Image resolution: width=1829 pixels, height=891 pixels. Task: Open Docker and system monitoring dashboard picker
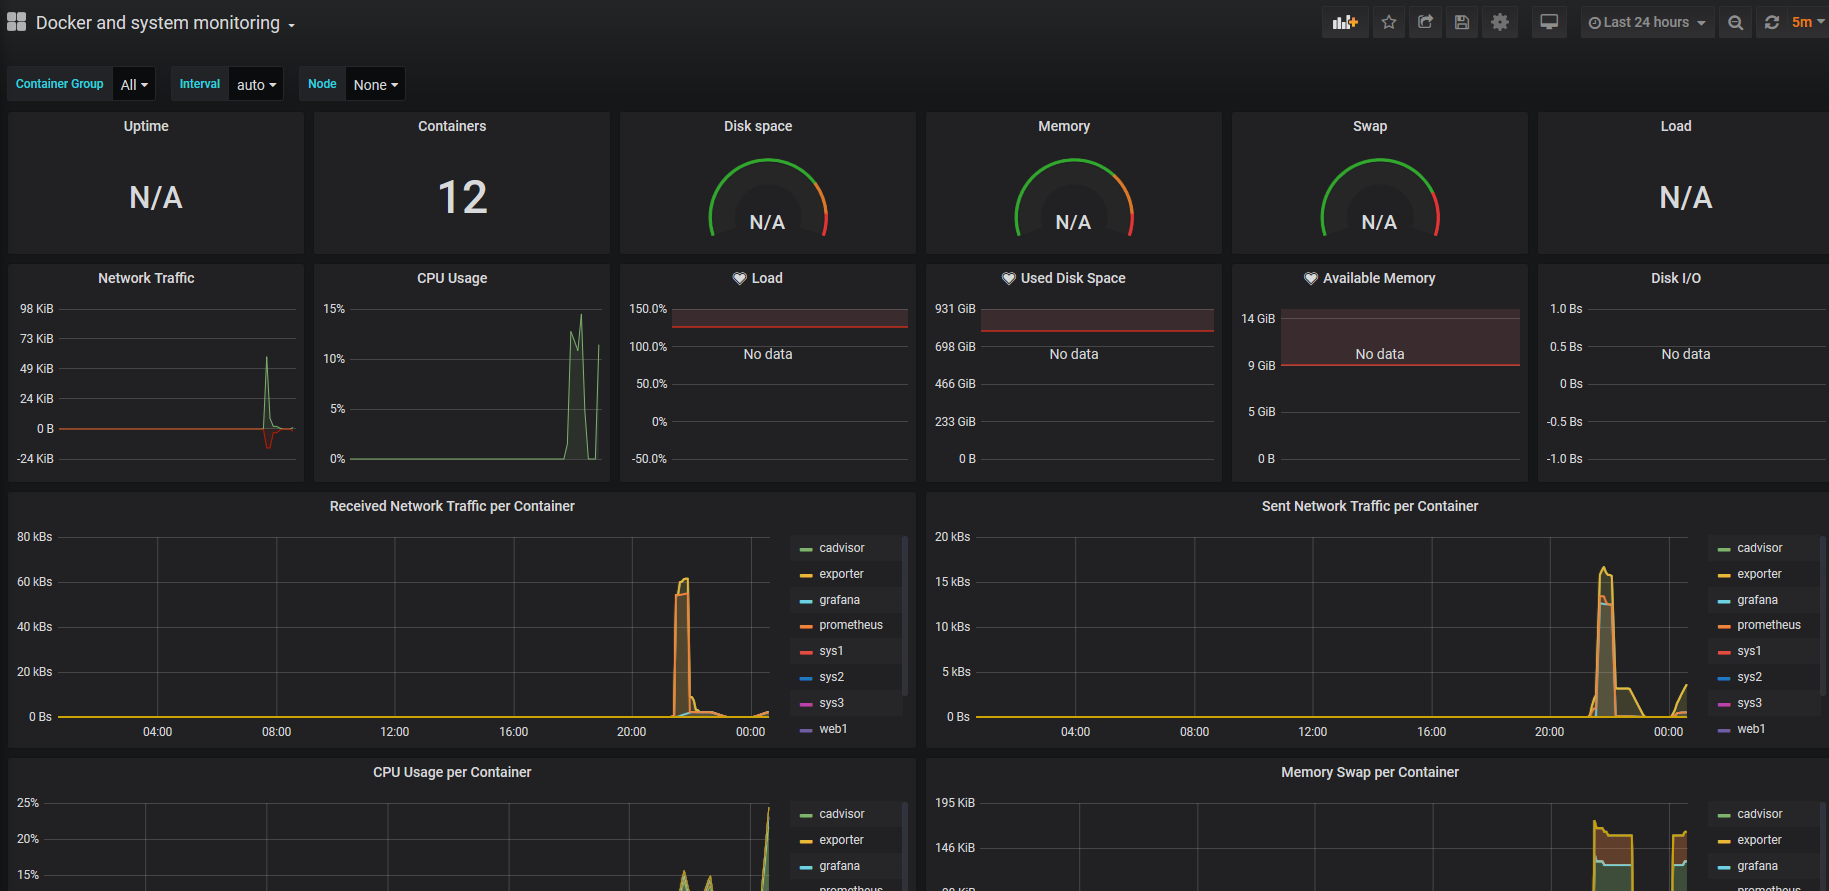pyautogui.click(x=165, y=23)
